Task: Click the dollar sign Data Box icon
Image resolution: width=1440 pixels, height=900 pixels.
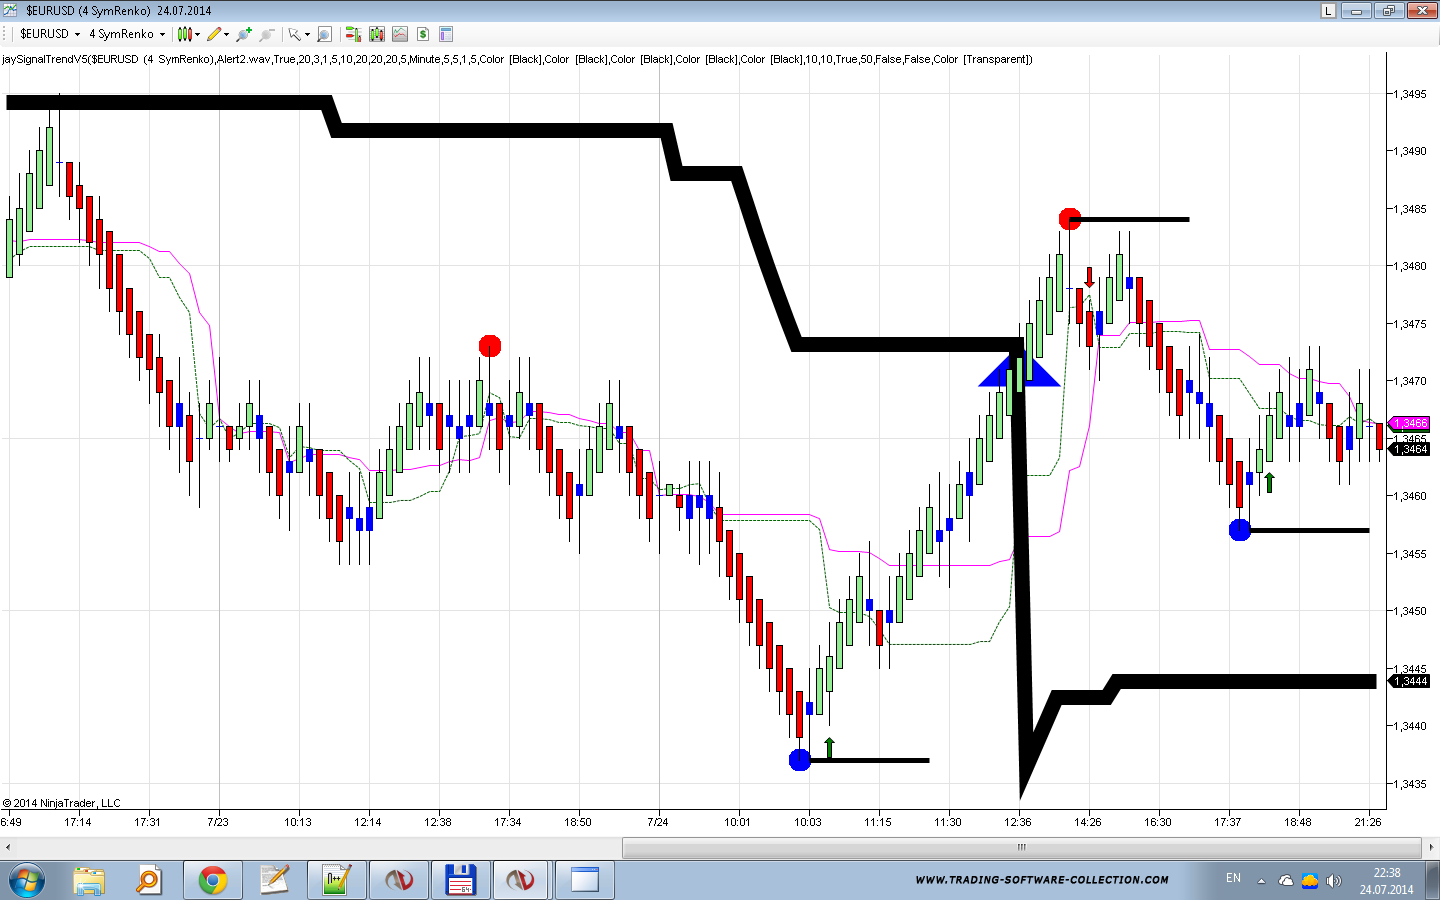Action: (x=423, y=34)
